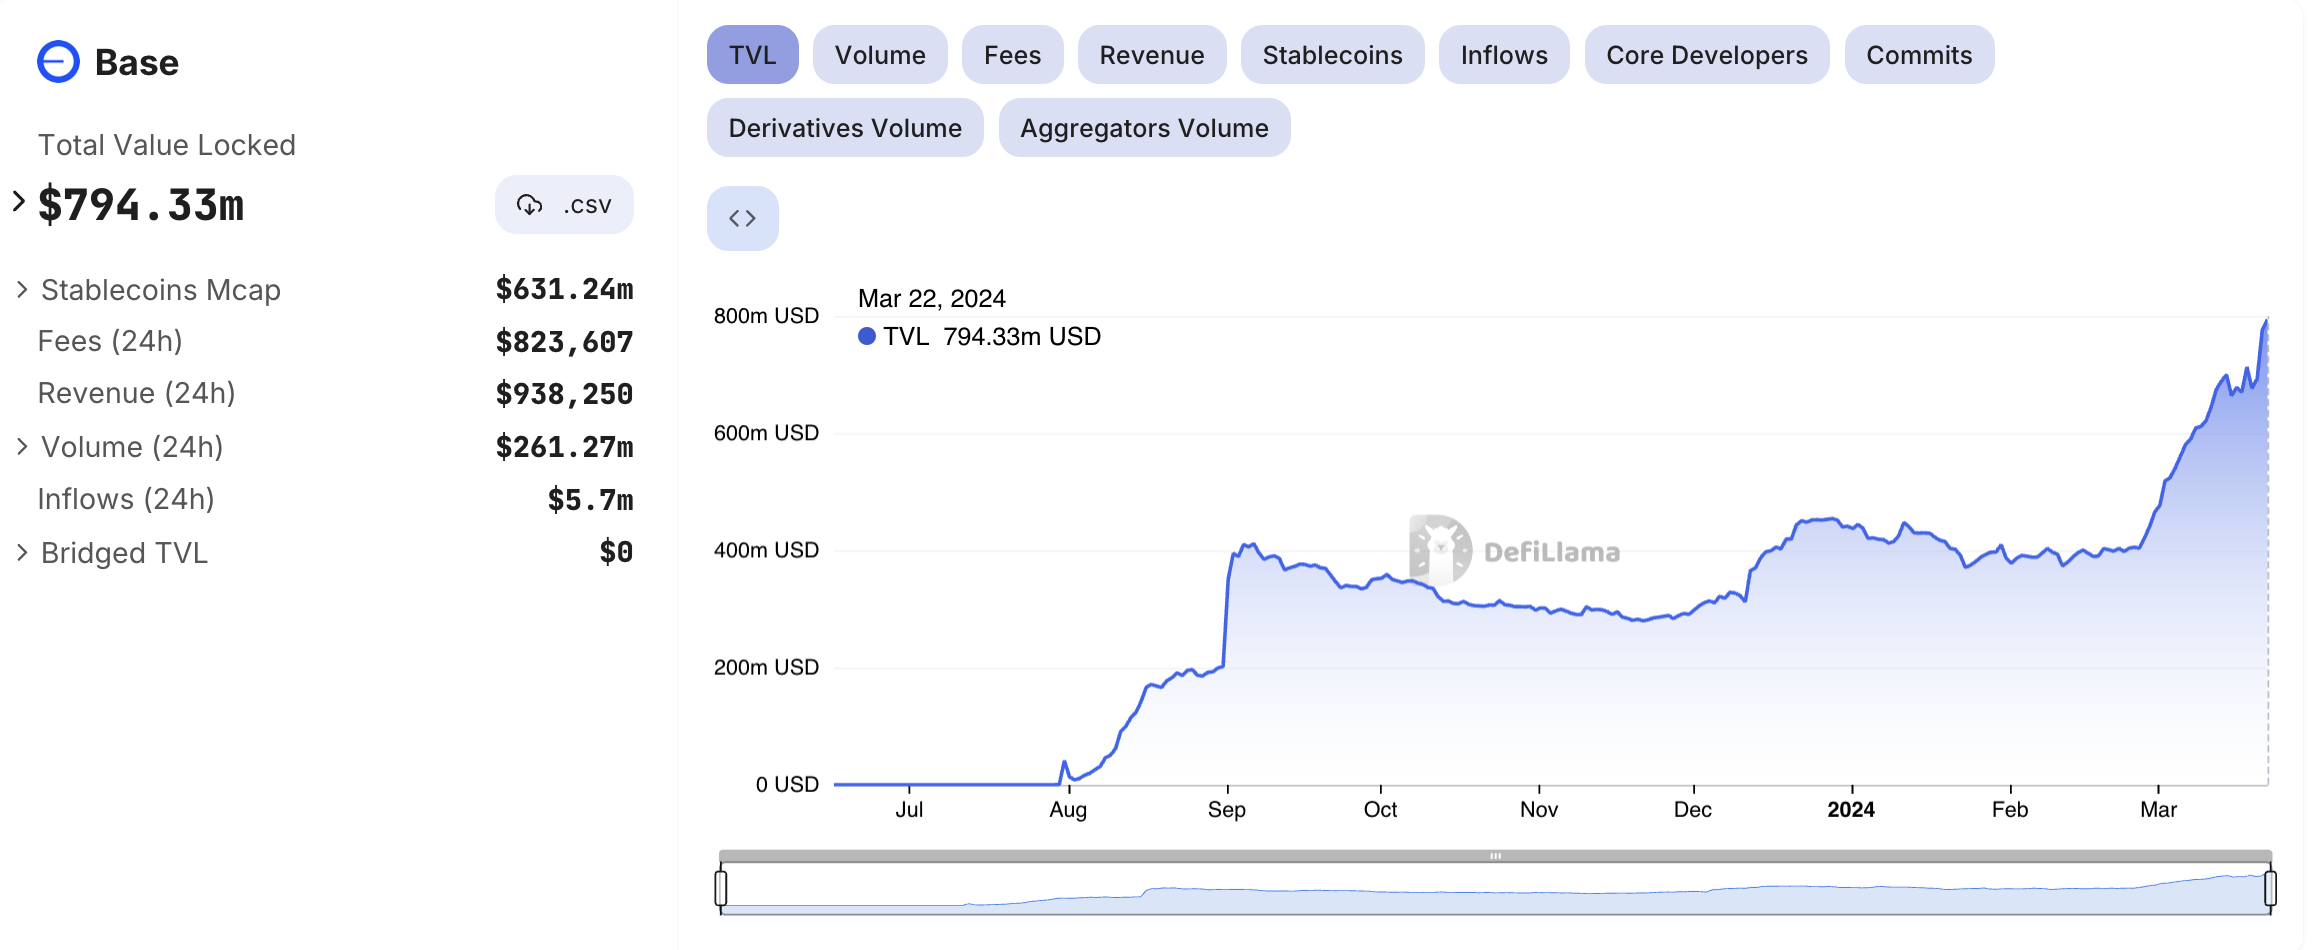This screenshot has height=950, width=2314.
Task: Switch to the Volume chart tab
Action: [x=880, y=55]
